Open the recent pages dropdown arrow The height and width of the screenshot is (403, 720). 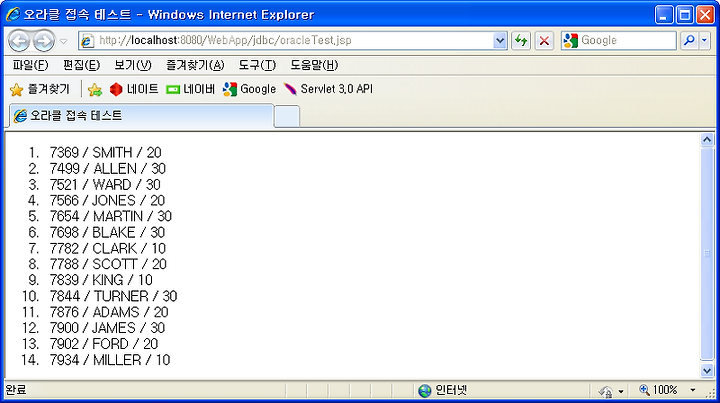pos(64,41)
